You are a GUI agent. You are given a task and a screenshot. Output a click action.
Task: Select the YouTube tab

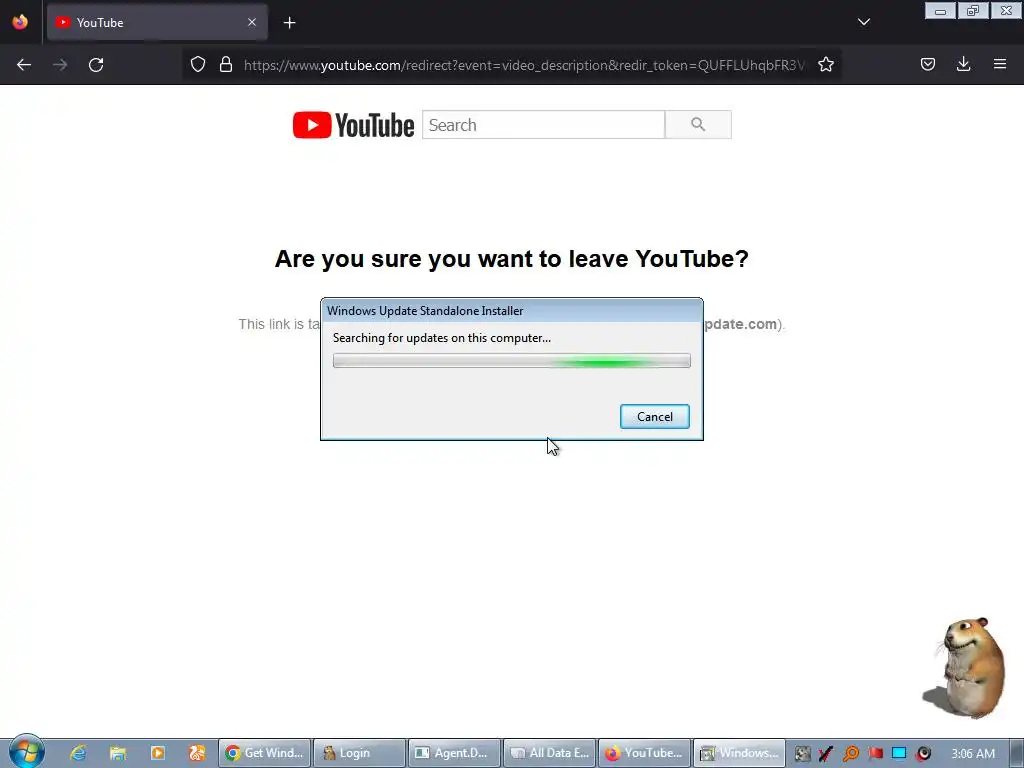point(157,22)
